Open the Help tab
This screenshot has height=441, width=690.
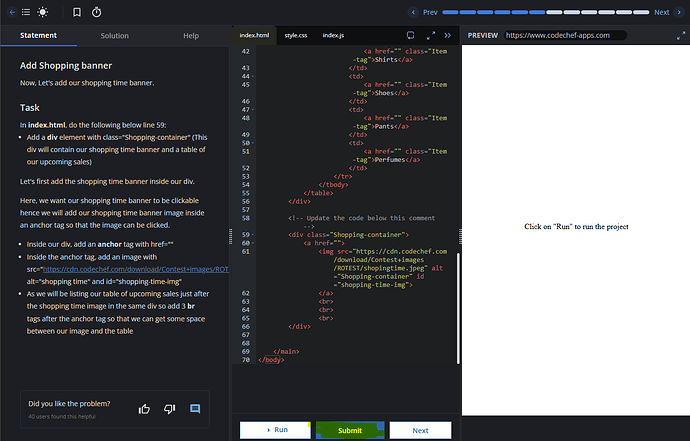tap(191, 36)
